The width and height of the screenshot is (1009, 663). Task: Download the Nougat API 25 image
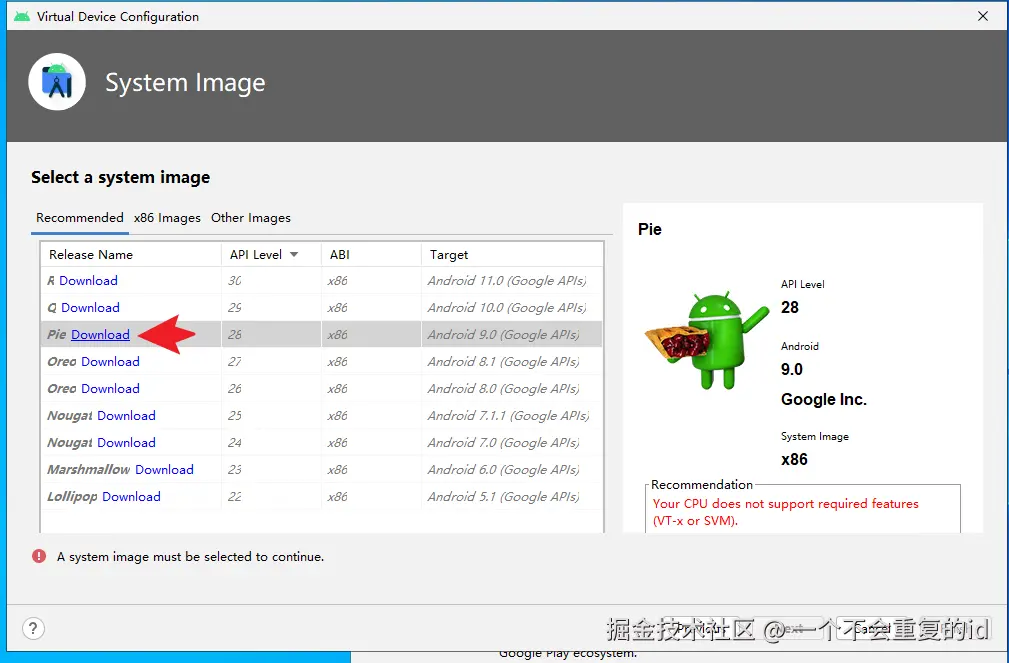pos(126,416)
